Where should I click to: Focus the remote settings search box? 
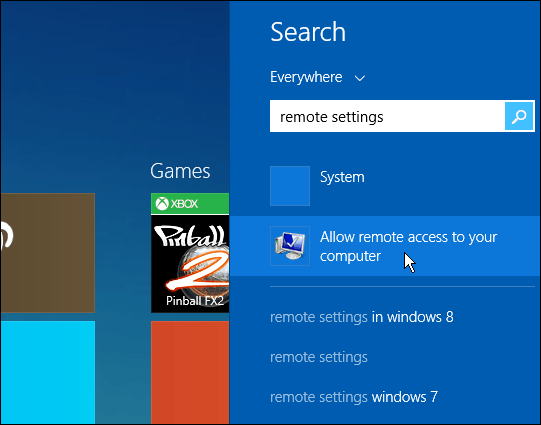[387, 116]
